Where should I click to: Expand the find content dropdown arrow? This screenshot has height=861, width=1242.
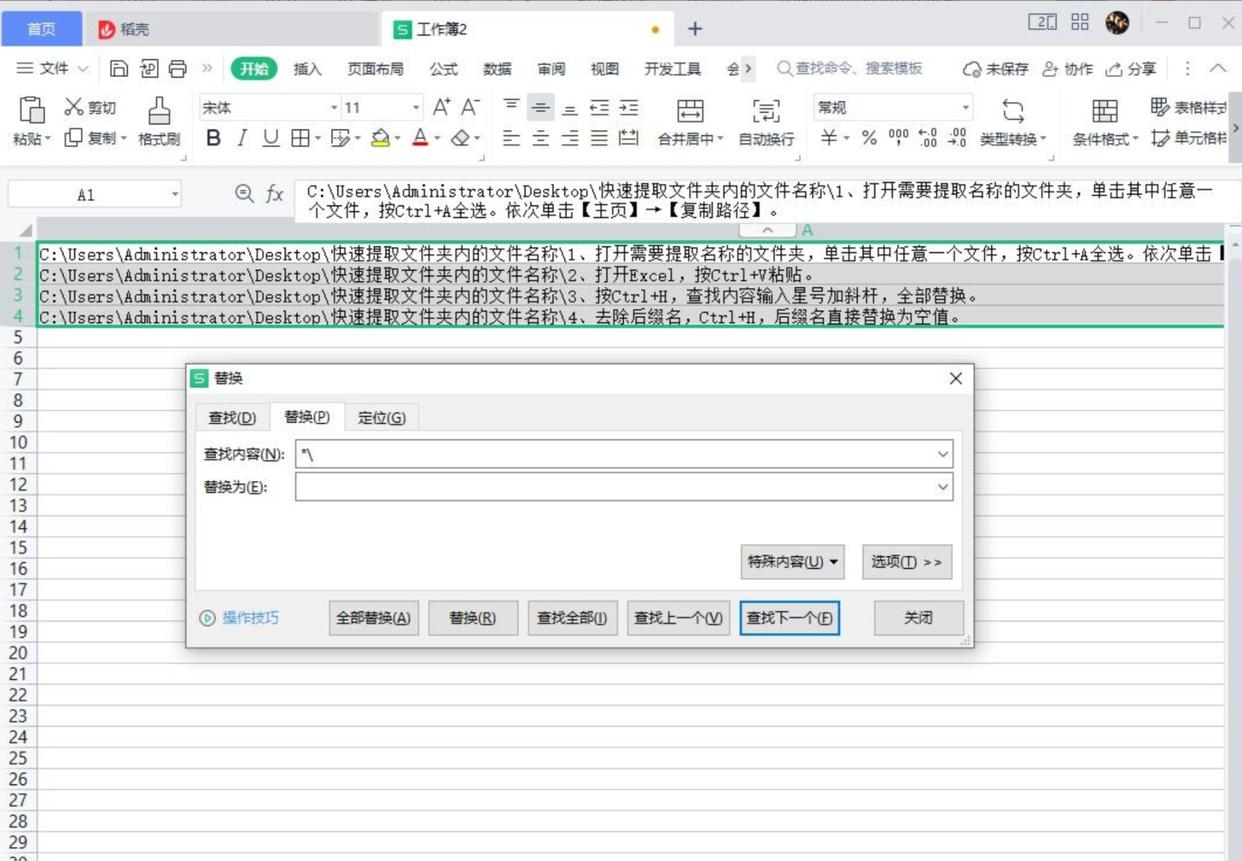click(942, 454)
